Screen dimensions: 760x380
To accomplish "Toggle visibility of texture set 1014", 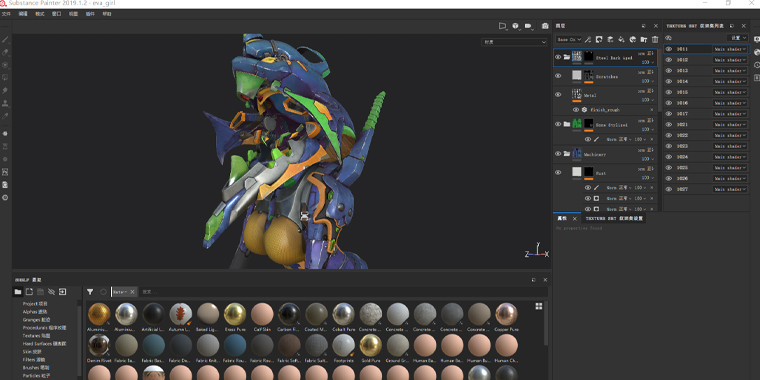I will 668,81.
